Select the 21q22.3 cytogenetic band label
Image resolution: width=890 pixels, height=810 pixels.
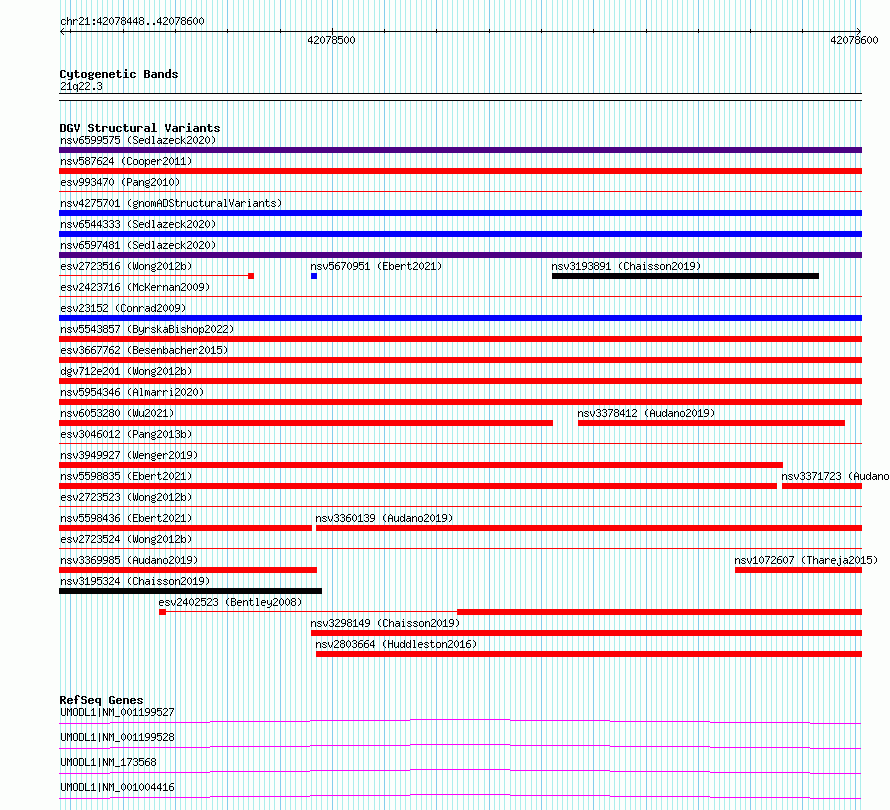pos(81,86)
